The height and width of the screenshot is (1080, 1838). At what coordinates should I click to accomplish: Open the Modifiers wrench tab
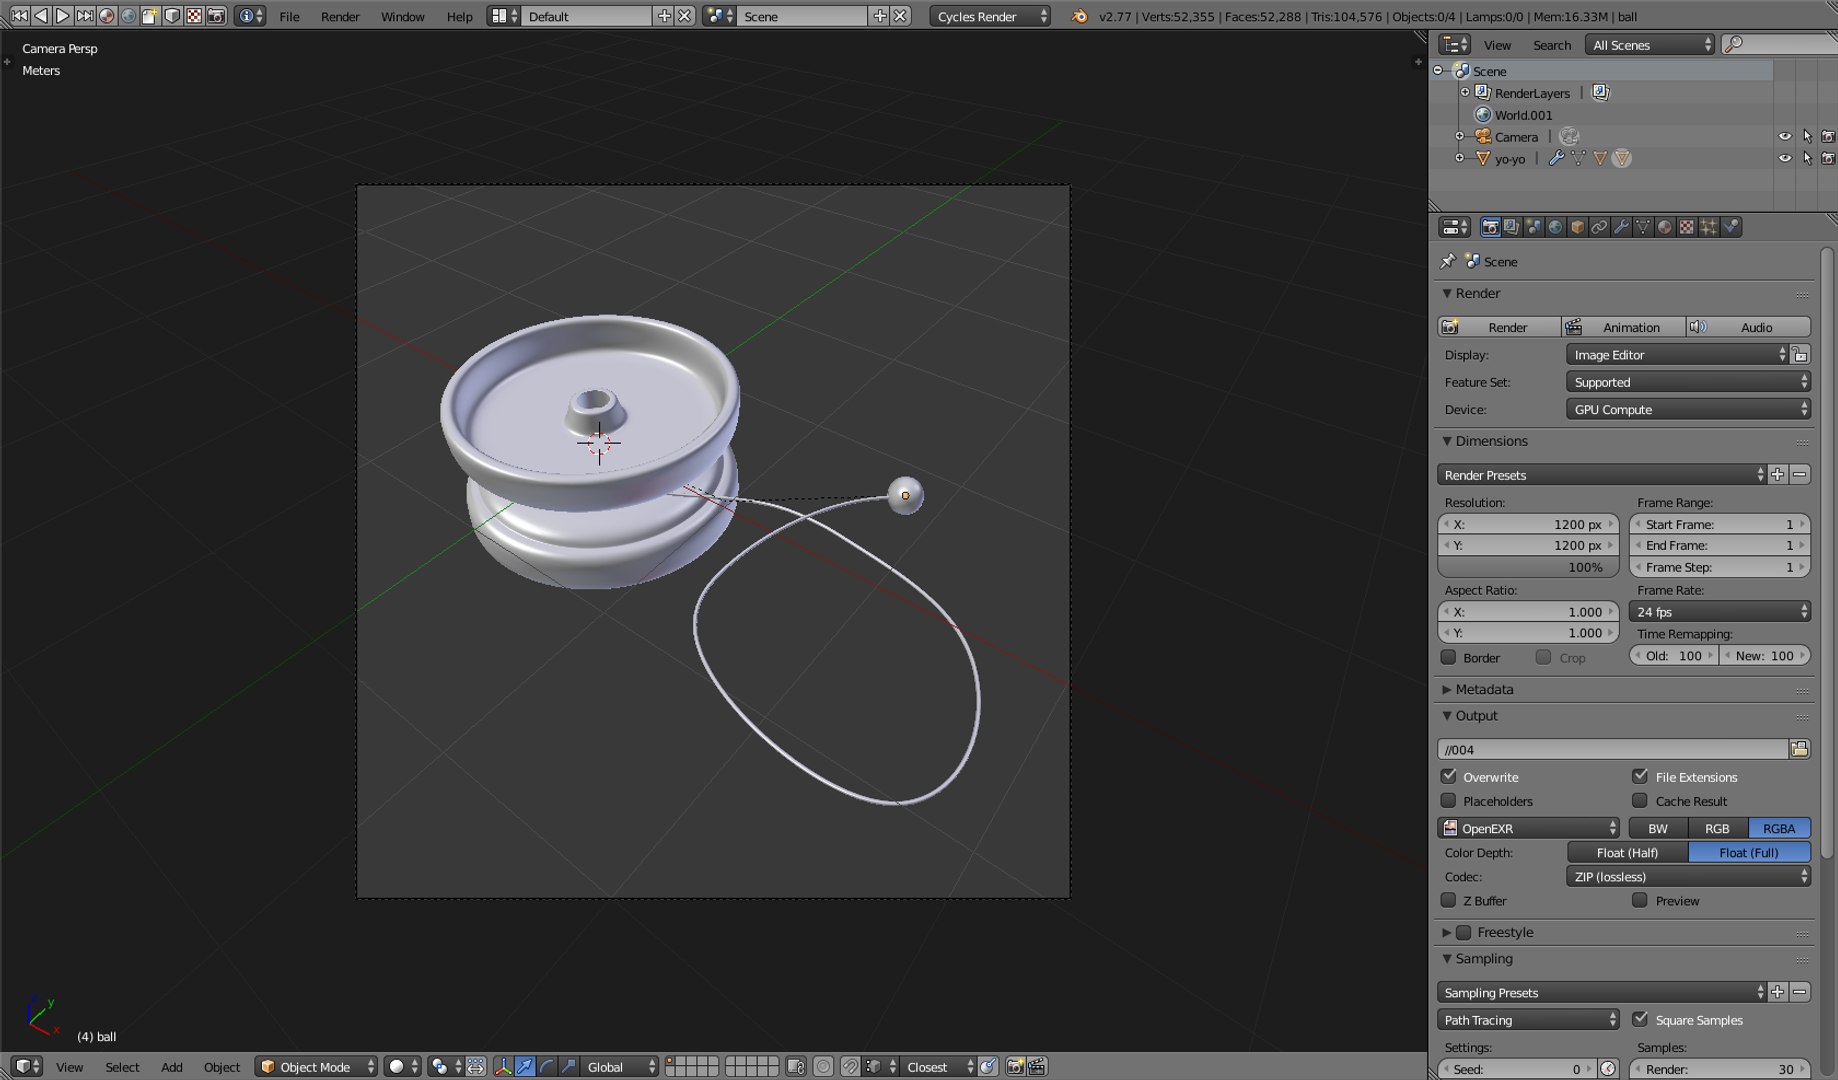(1621, 227)
